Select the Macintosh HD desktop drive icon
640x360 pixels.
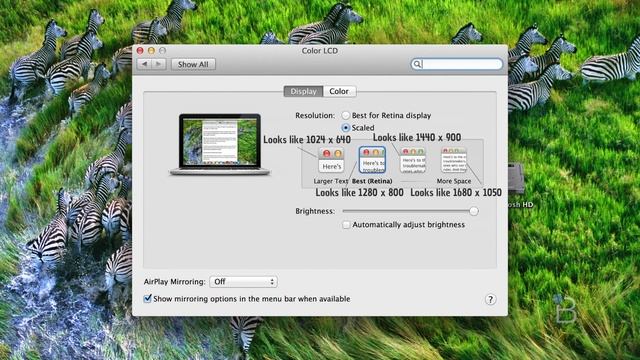(517, 178)
